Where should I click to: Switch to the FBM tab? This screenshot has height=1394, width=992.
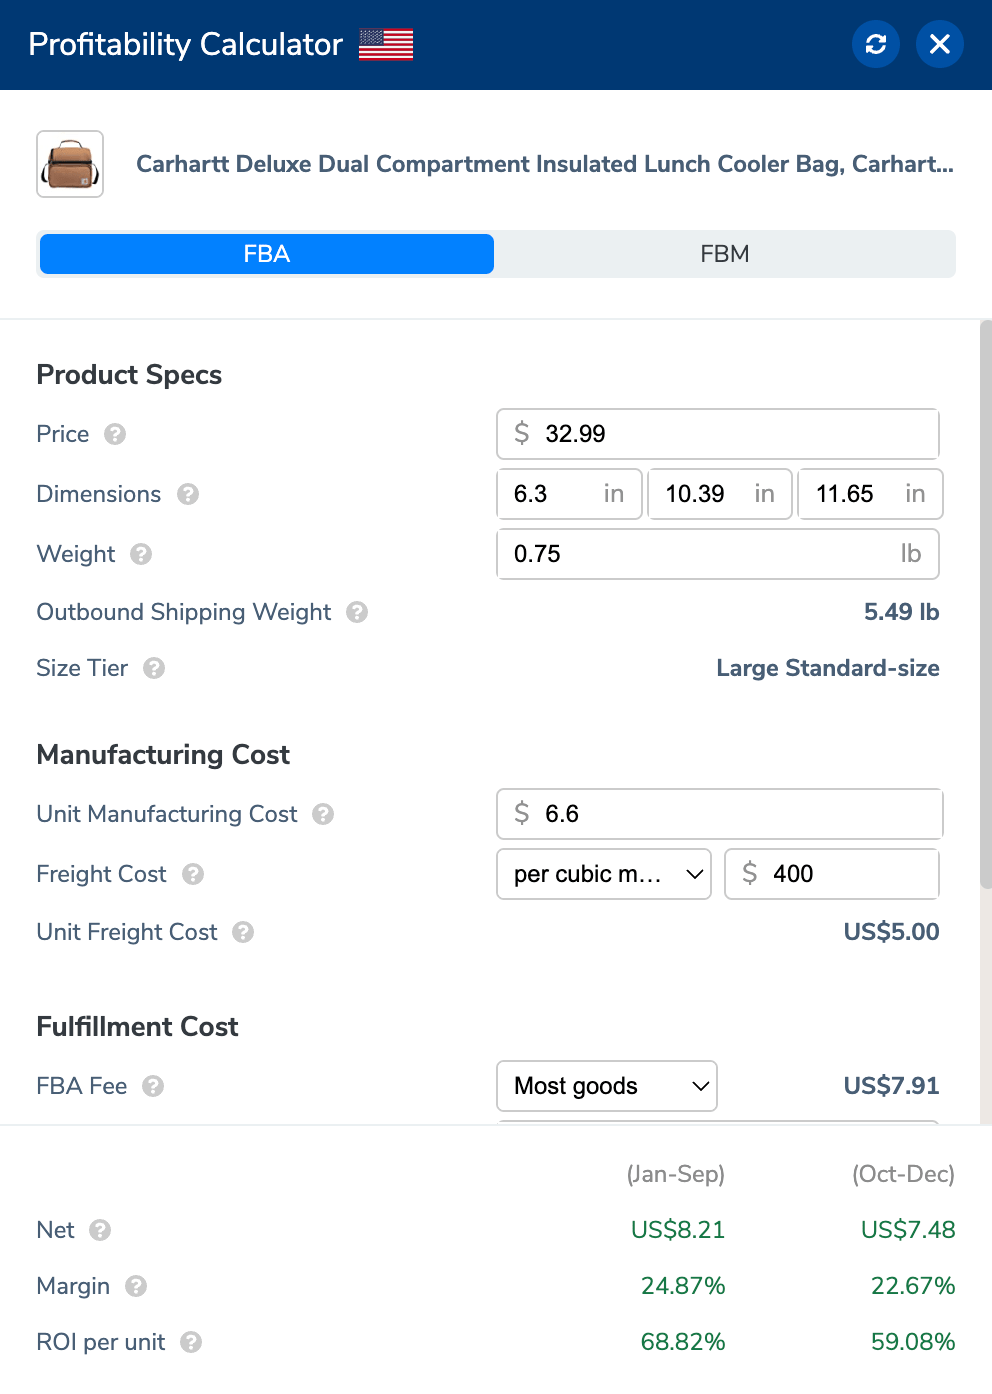click(725, 254)
